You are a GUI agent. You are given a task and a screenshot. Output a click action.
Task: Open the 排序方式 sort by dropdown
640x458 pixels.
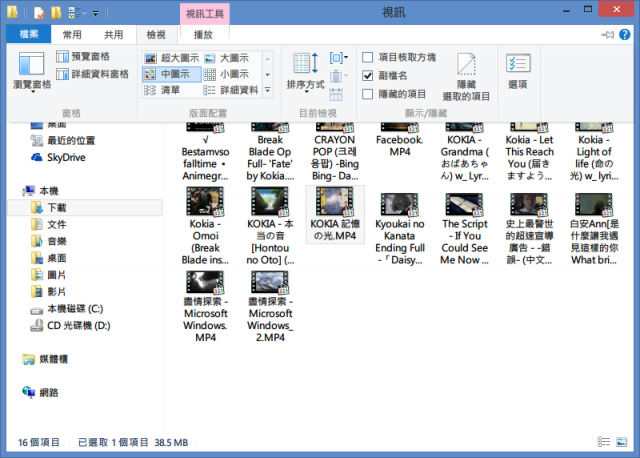(305, 72)
